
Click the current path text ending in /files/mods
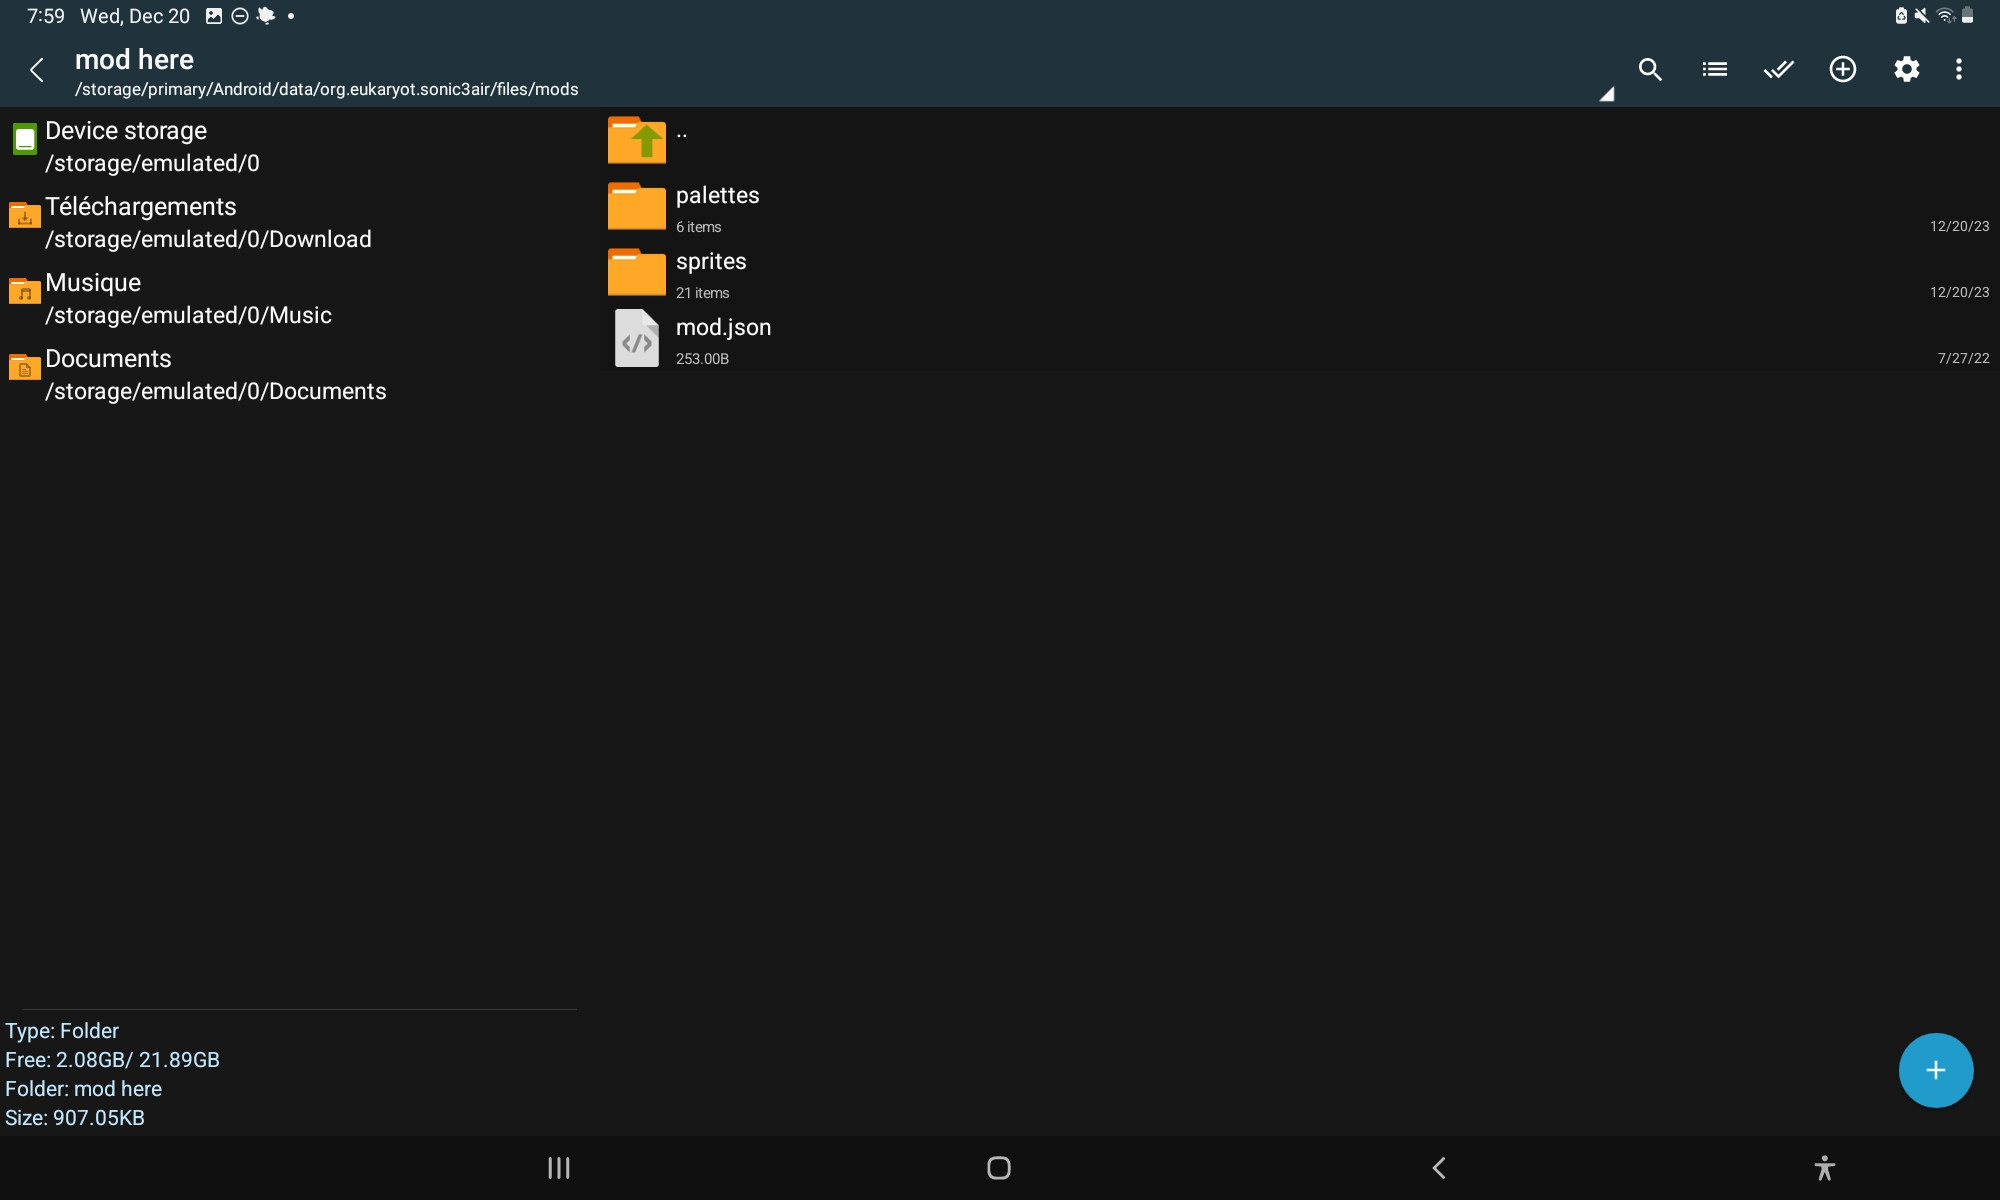click(x=327, y=89)
